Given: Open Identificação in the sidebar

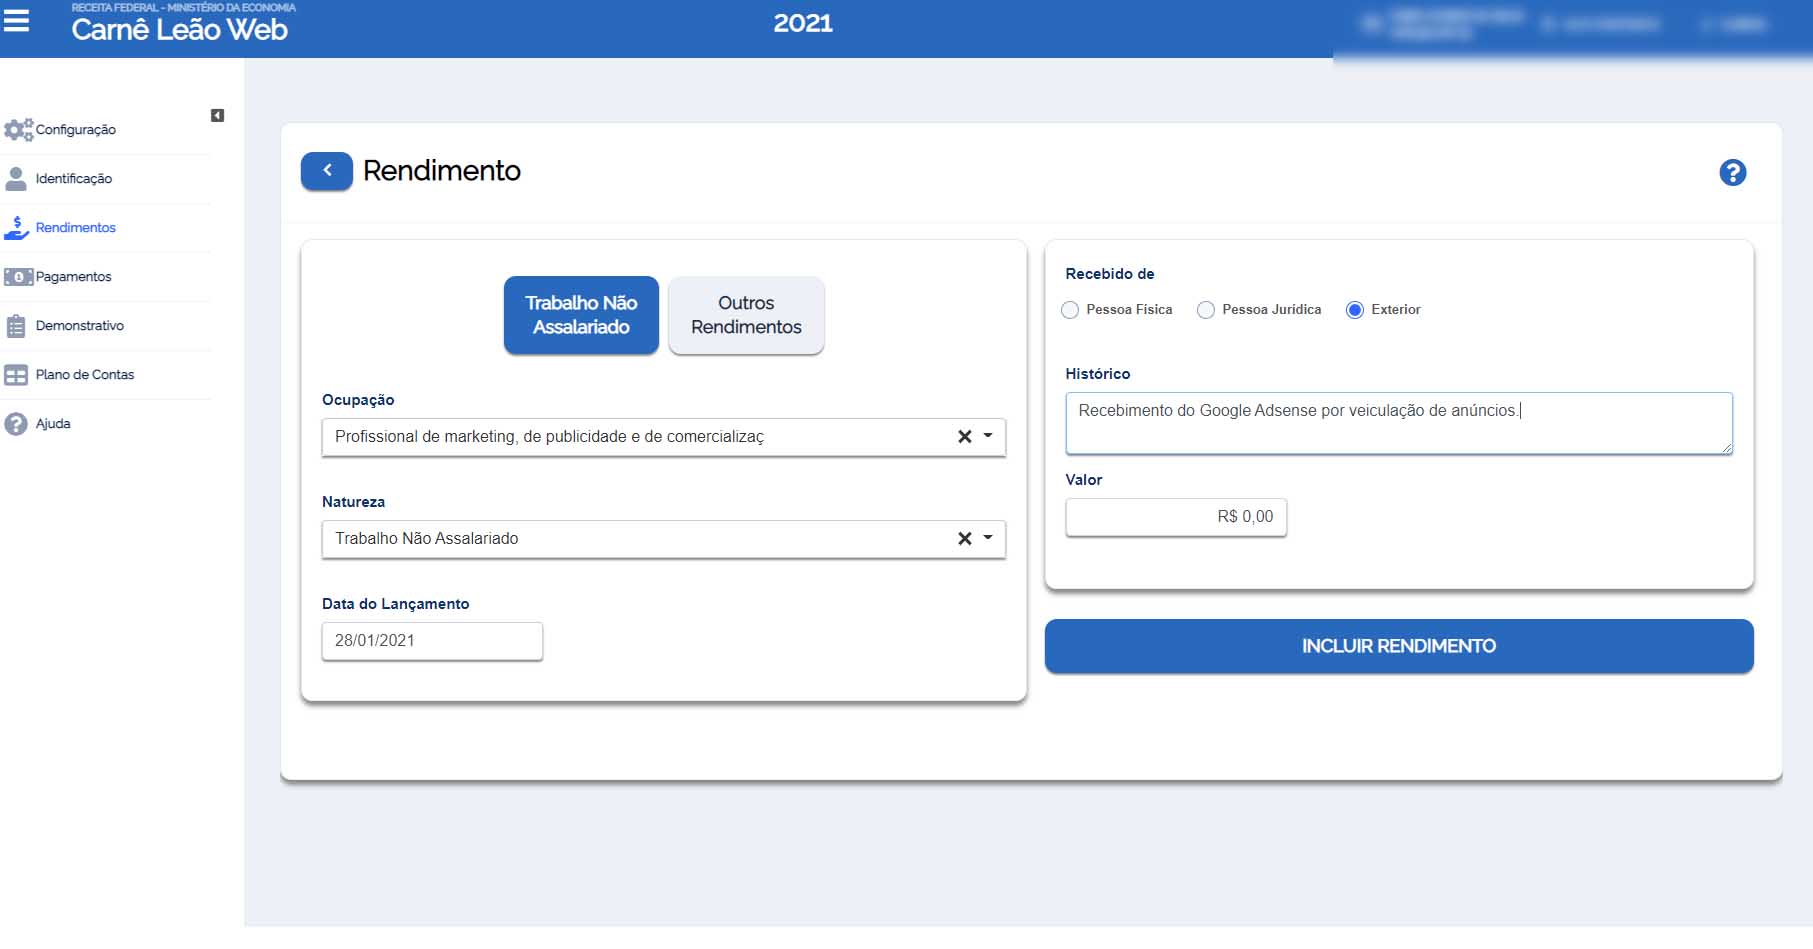Looking at the screenshot, I should (x=74, y=179).
